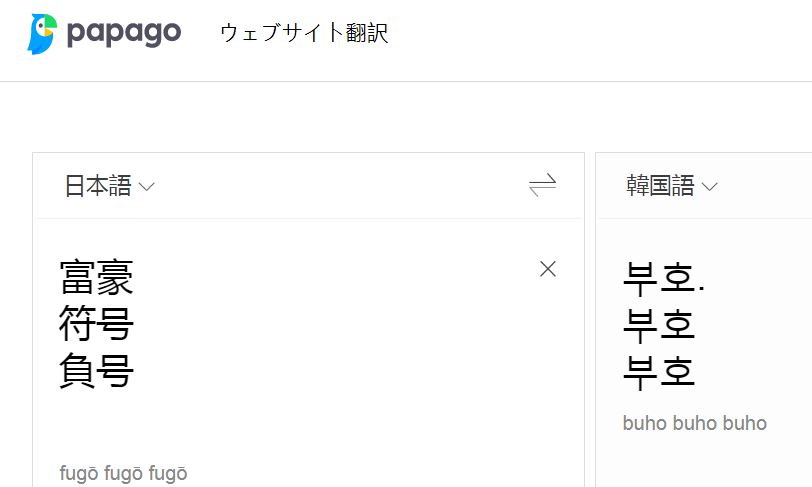Open the 日本語 source language selector

98,186
